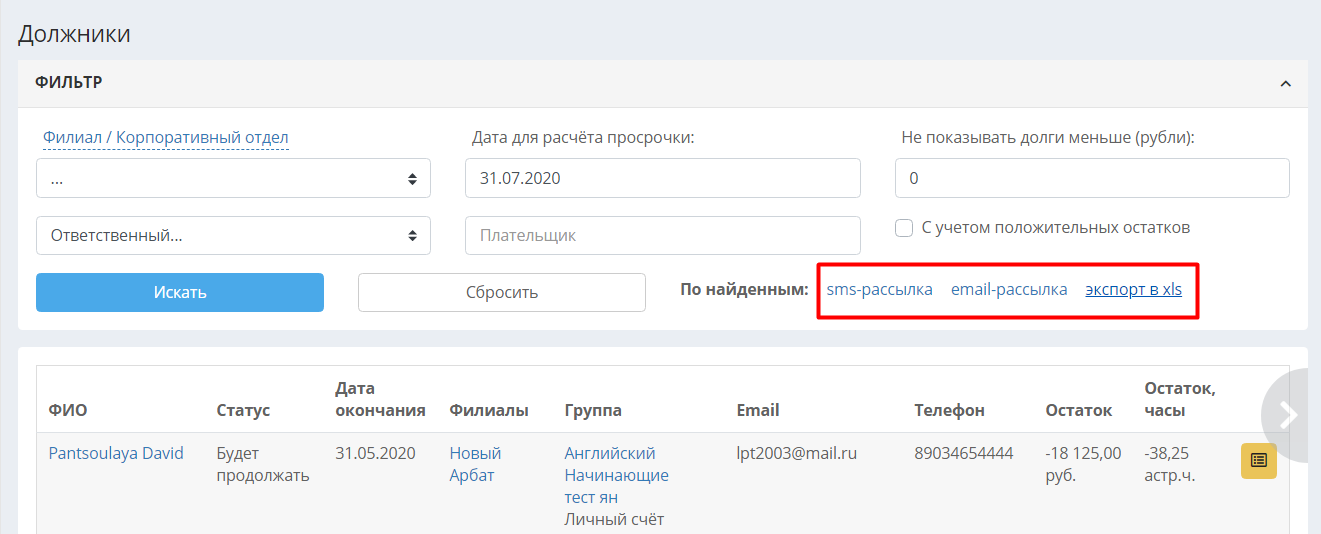The height and width of the screenshot is (534, 1321).
Task: Click the date cell 31.05.2020
Action: tap(375, 453)
